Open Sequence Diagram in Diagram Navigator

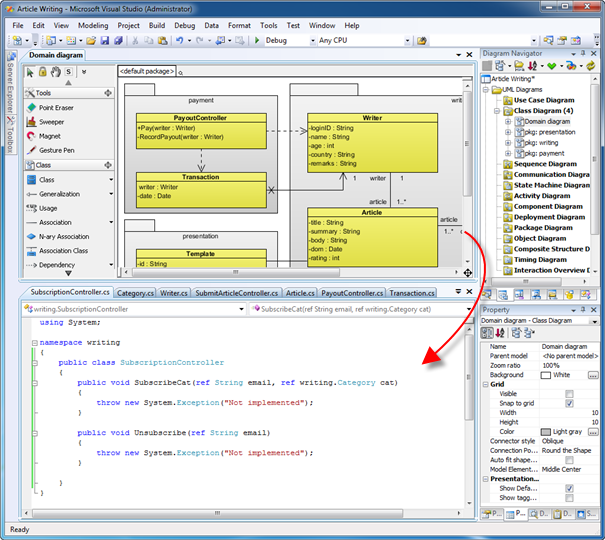pos(544,164)
